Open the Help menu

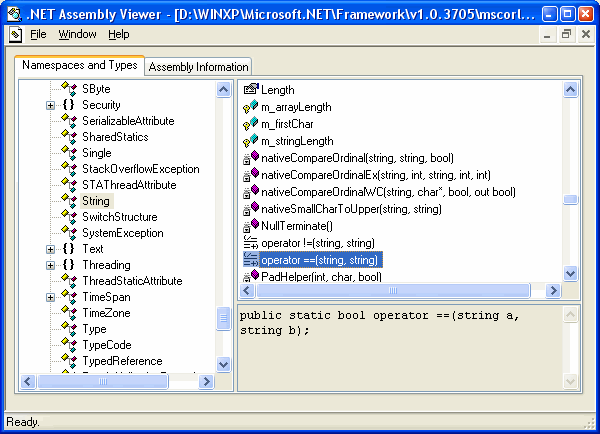(119, 34)
